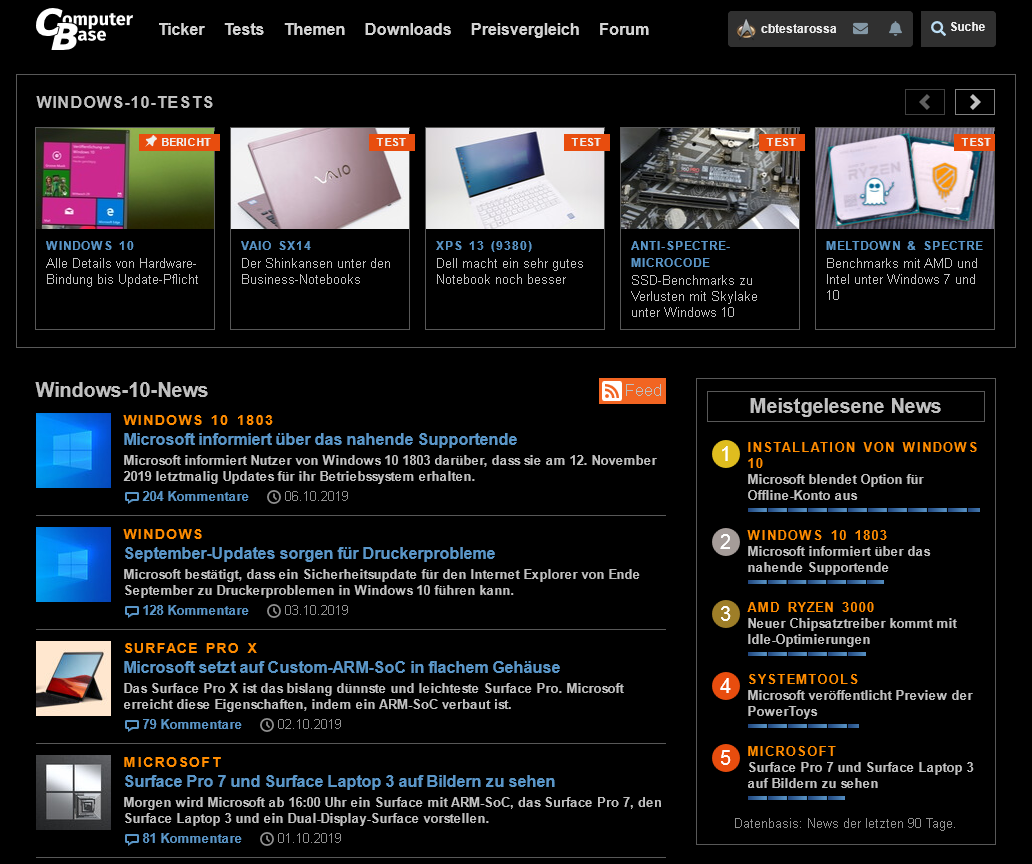The width and height of the screenshot is (1032, 864).
Task: Open ANTI-SPECTRE-MICROCODE card title
Action: tap(680, 255)
